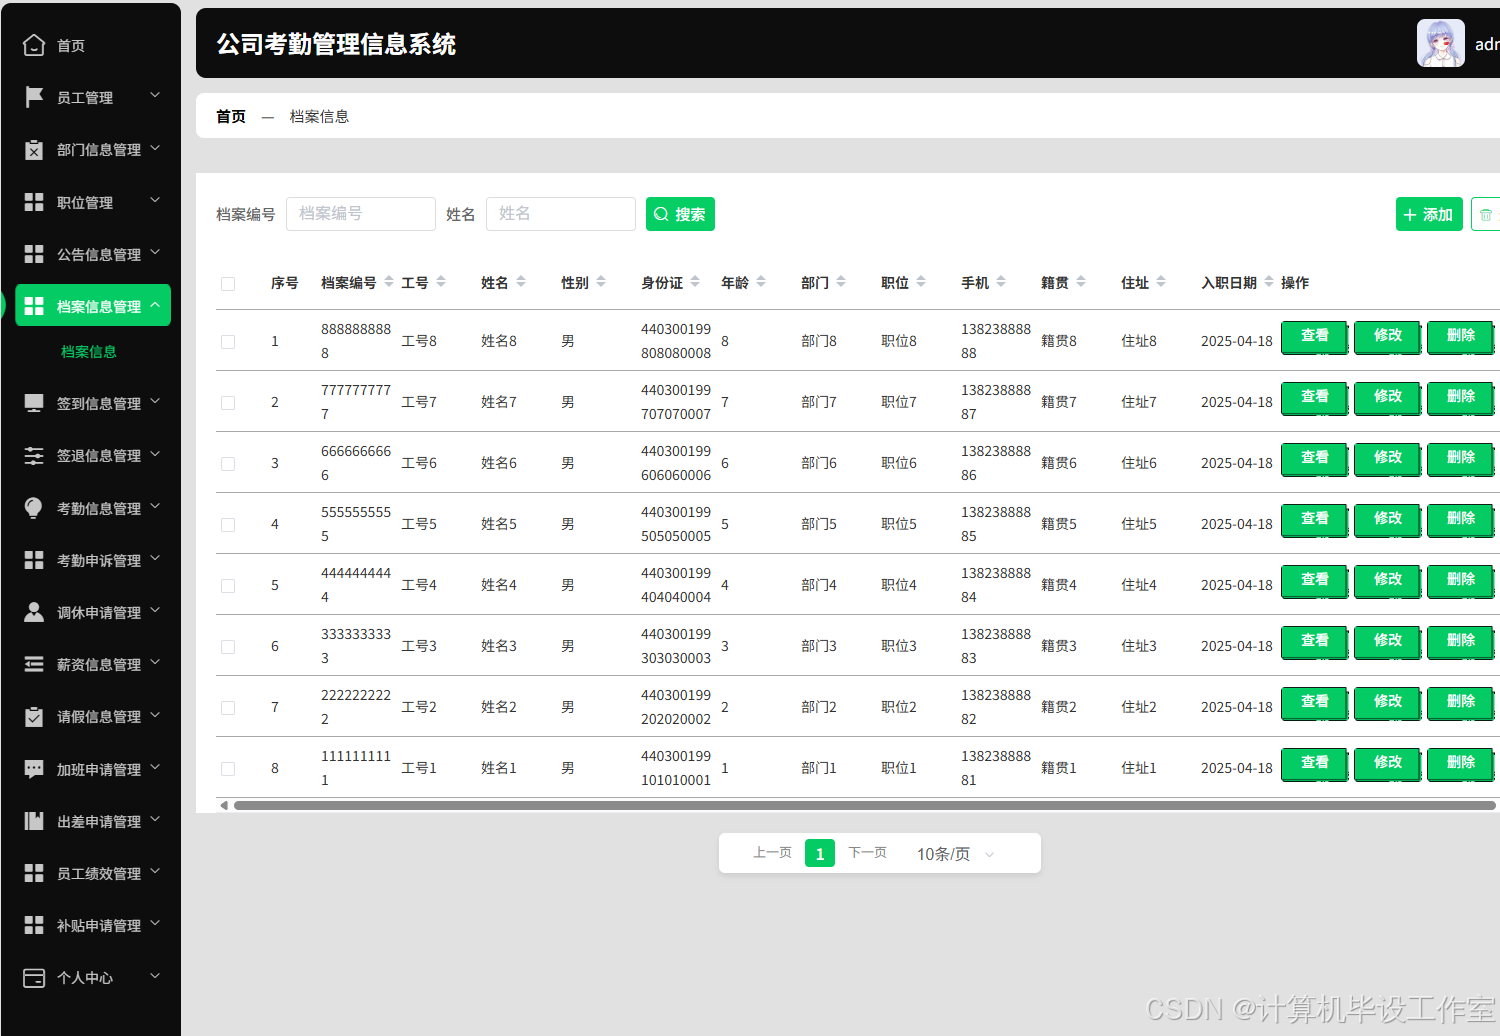The height and width of the screenshot is (1036, 1500).
Task: Click the grid icon beside 档案信息管理
Action: (x=34, y=306)
